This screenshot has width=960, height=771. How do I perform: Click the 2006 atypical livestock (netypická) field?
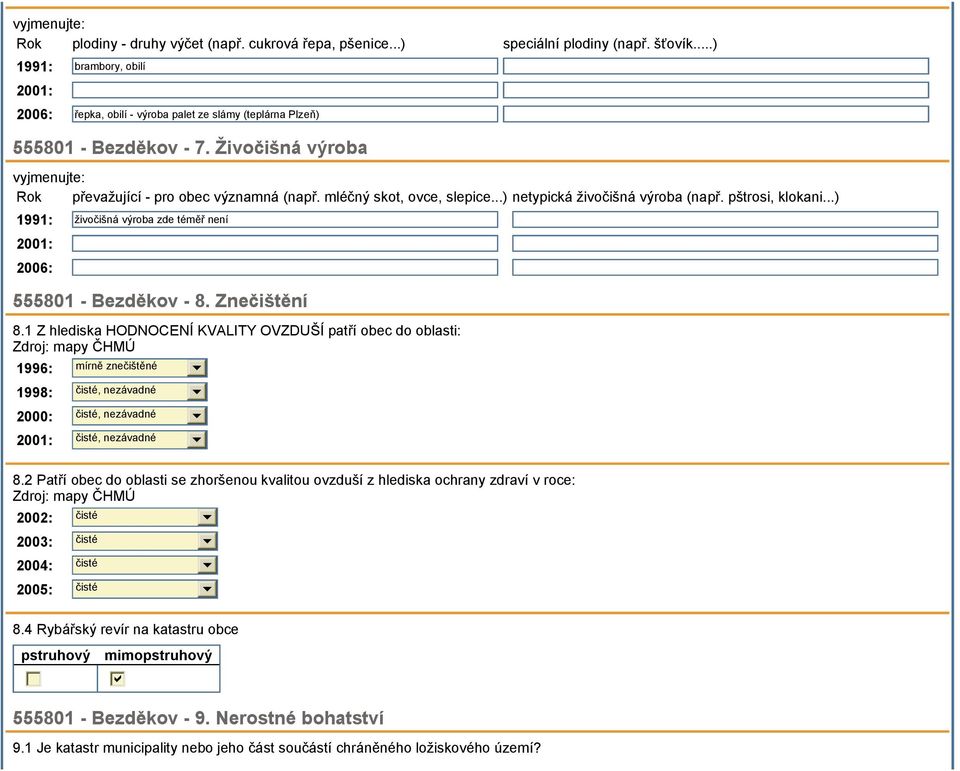725,267
